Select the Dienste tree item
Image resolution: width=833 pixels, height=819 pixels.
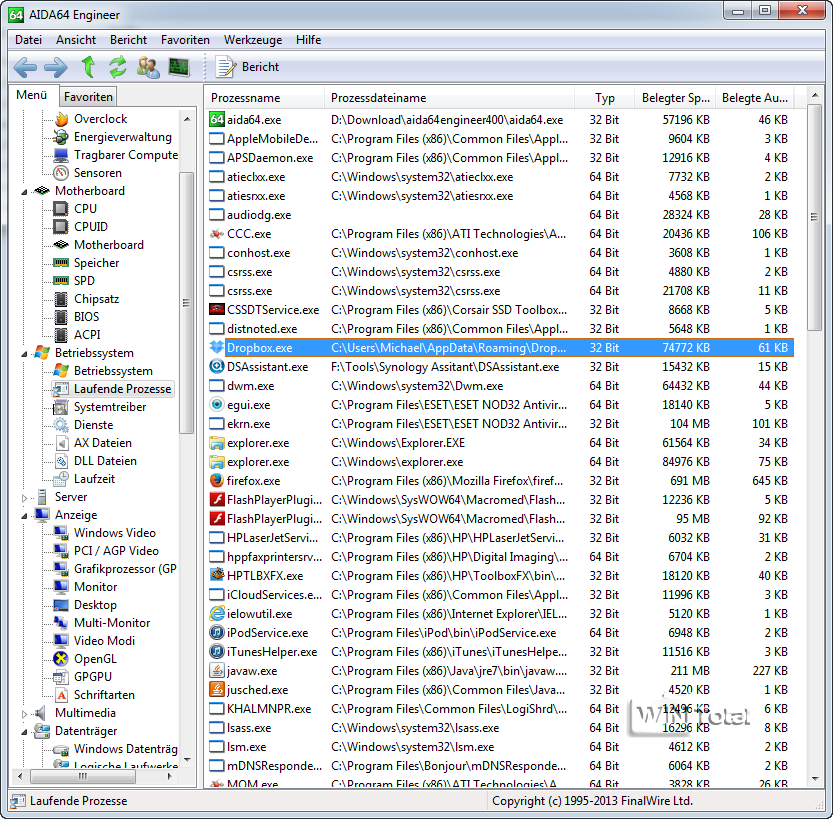click(x=94, y=425)
